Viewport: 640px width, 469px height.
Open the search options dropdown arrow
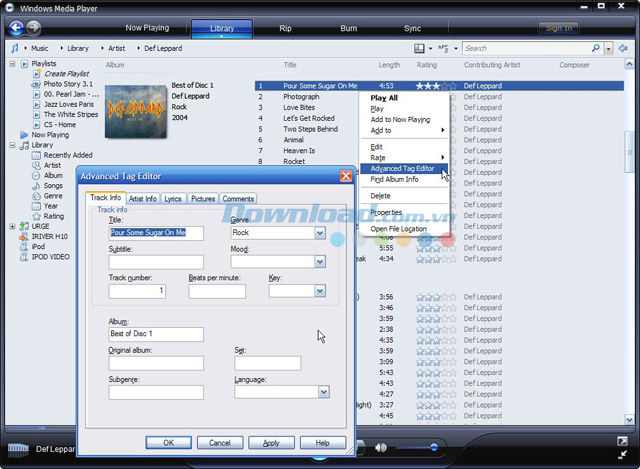point(608,49)
